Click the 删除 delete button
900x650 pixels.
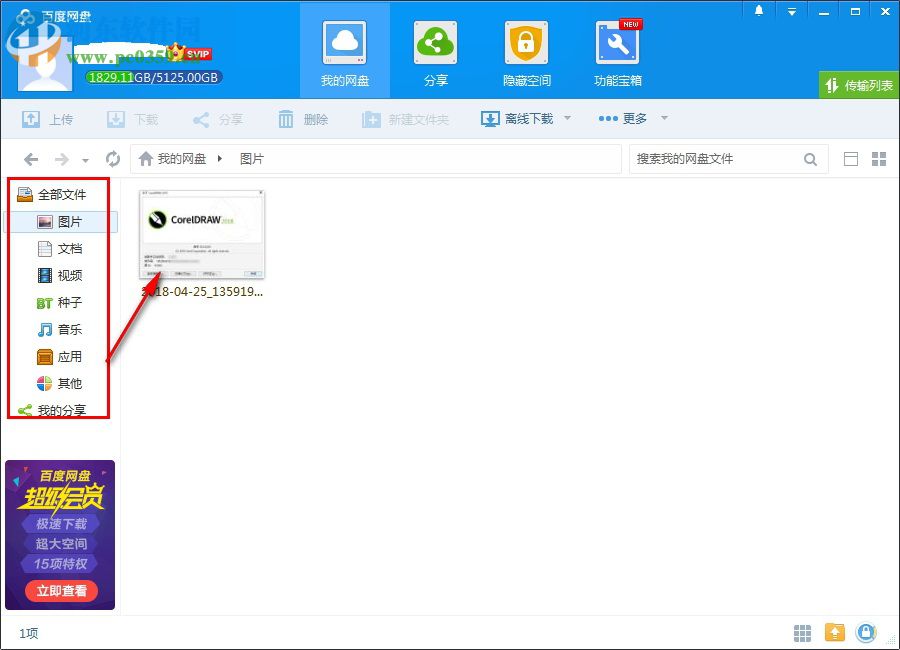click(303, 119)
